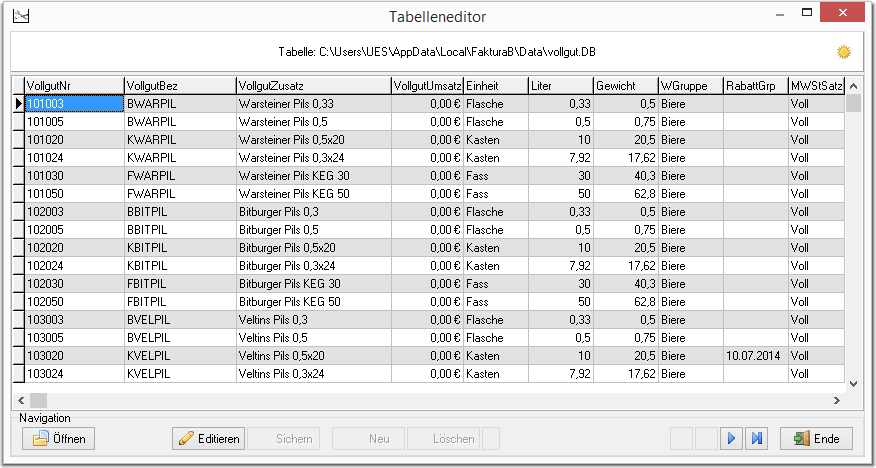
Task: Select cell 101005
Action: [x=75, y=122]
